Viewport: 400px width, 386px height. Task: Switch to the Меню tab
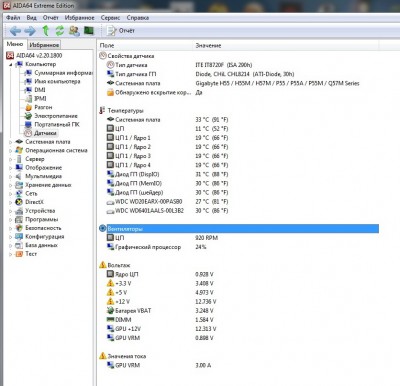coord(15,44)
